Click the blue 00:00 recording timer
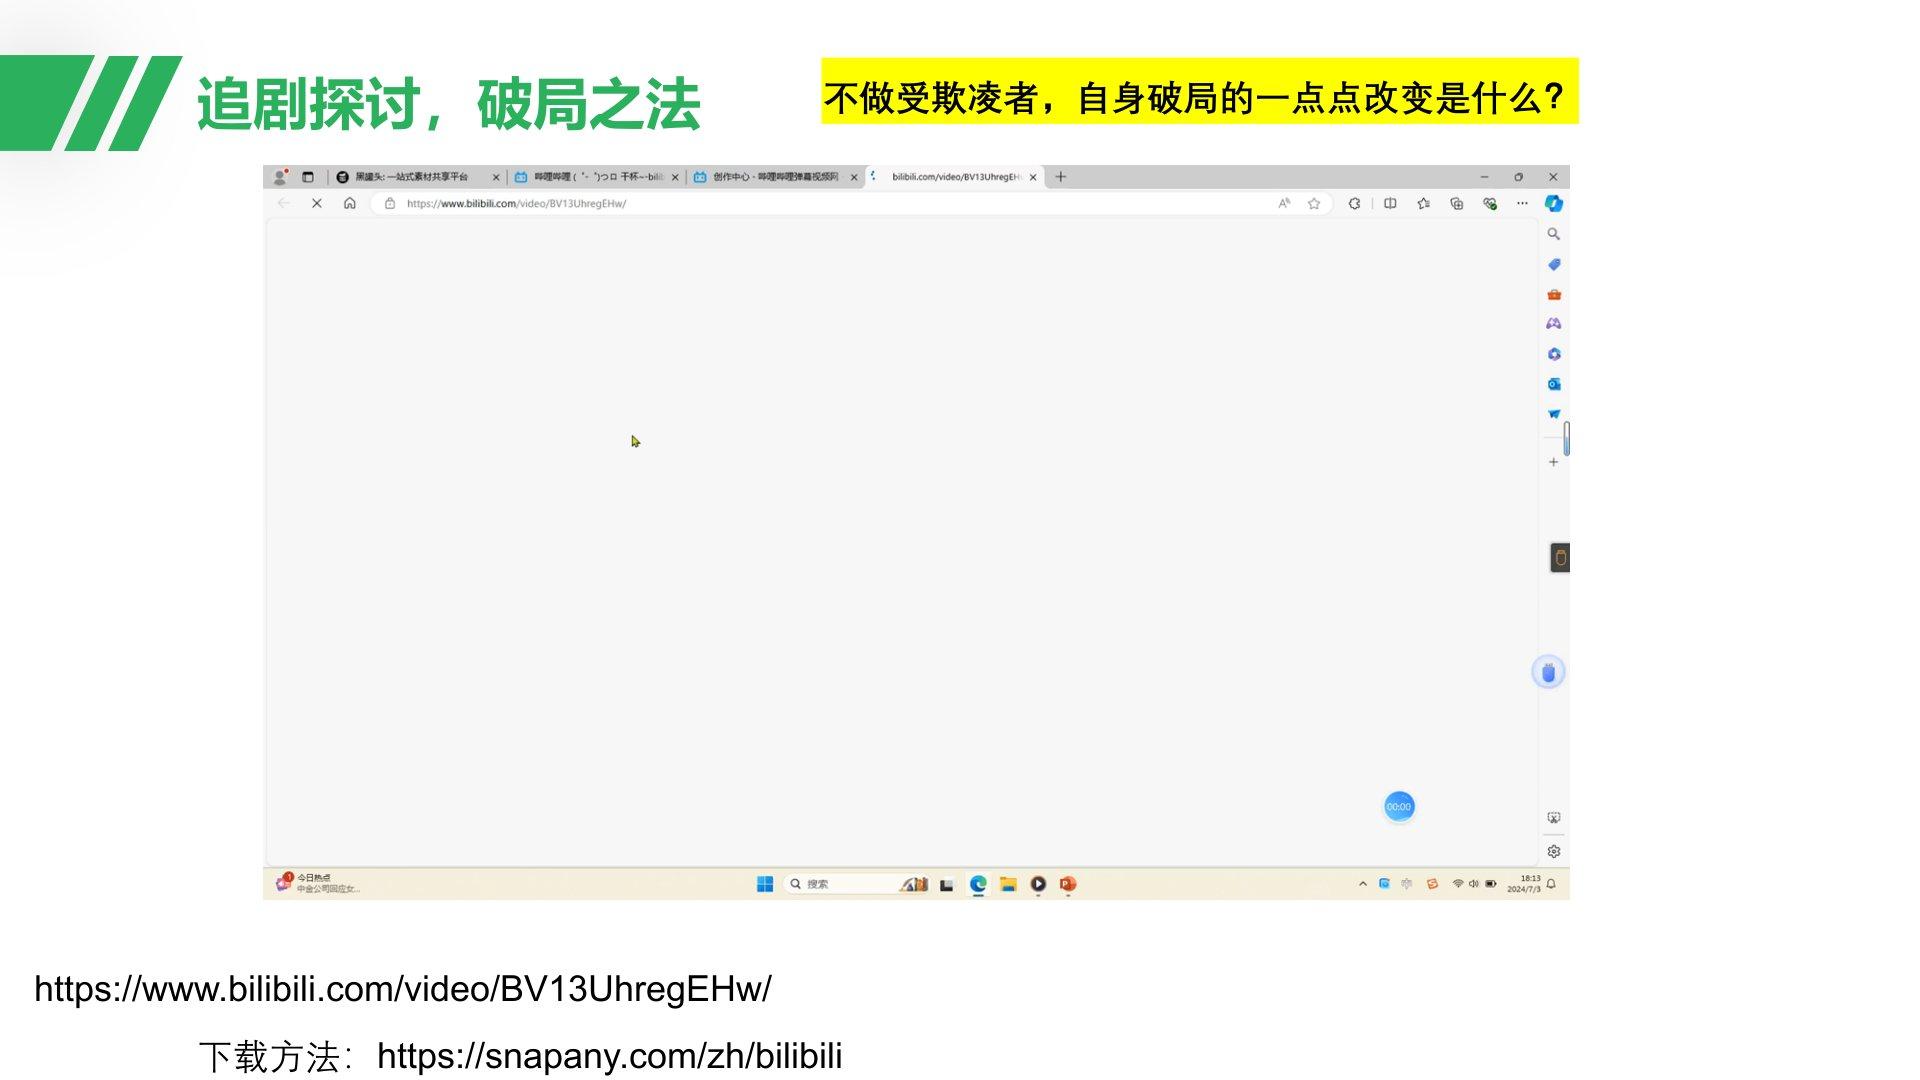 click(1398, 807)
